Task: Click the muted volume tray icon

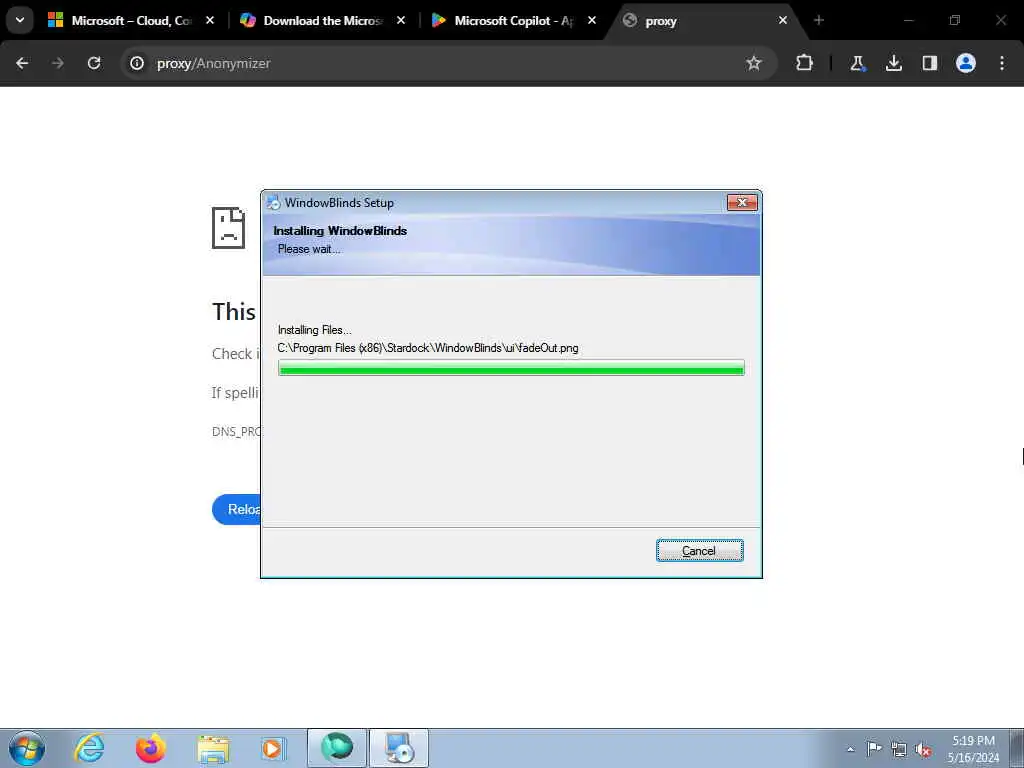Action: (x=923, y=750)
